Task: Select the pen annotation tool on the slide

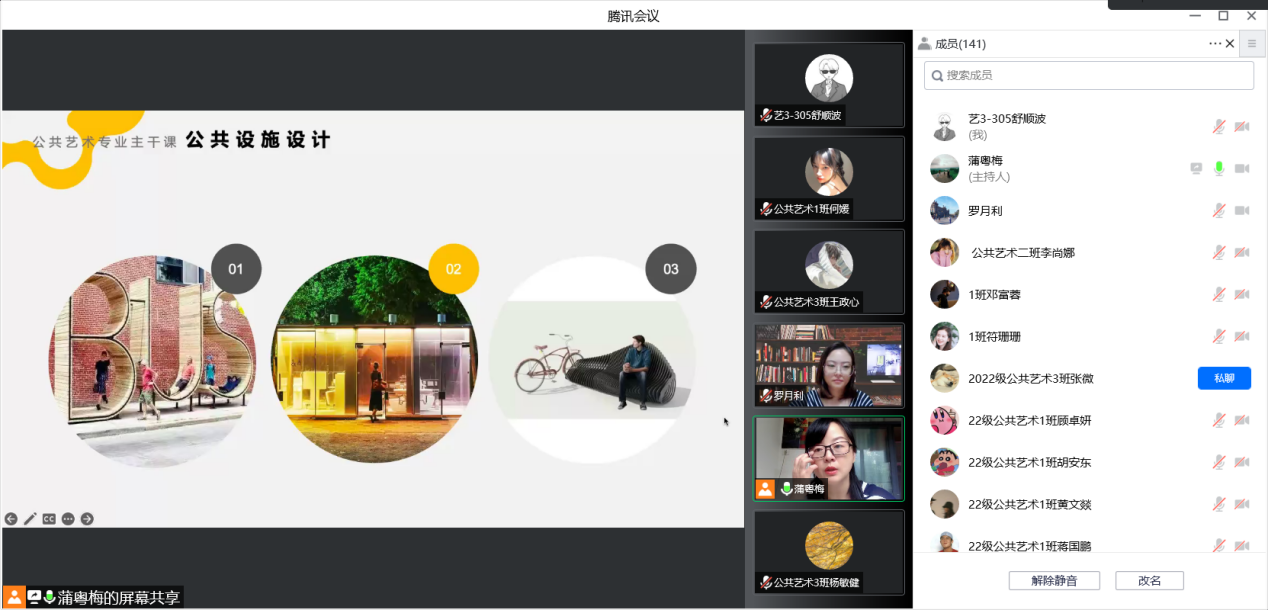Action: (x=30, y=518)
